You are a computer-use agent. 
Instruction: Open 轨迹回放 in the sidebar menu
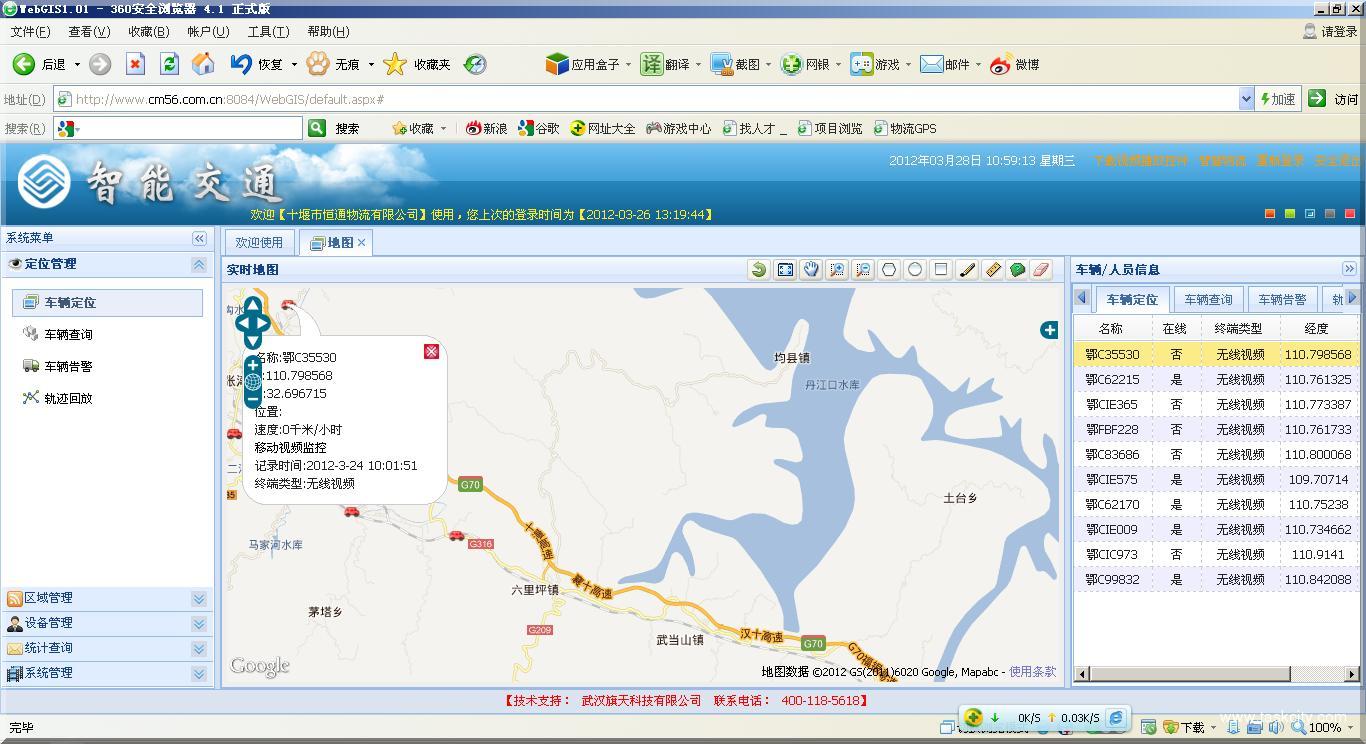click(68, 398)
